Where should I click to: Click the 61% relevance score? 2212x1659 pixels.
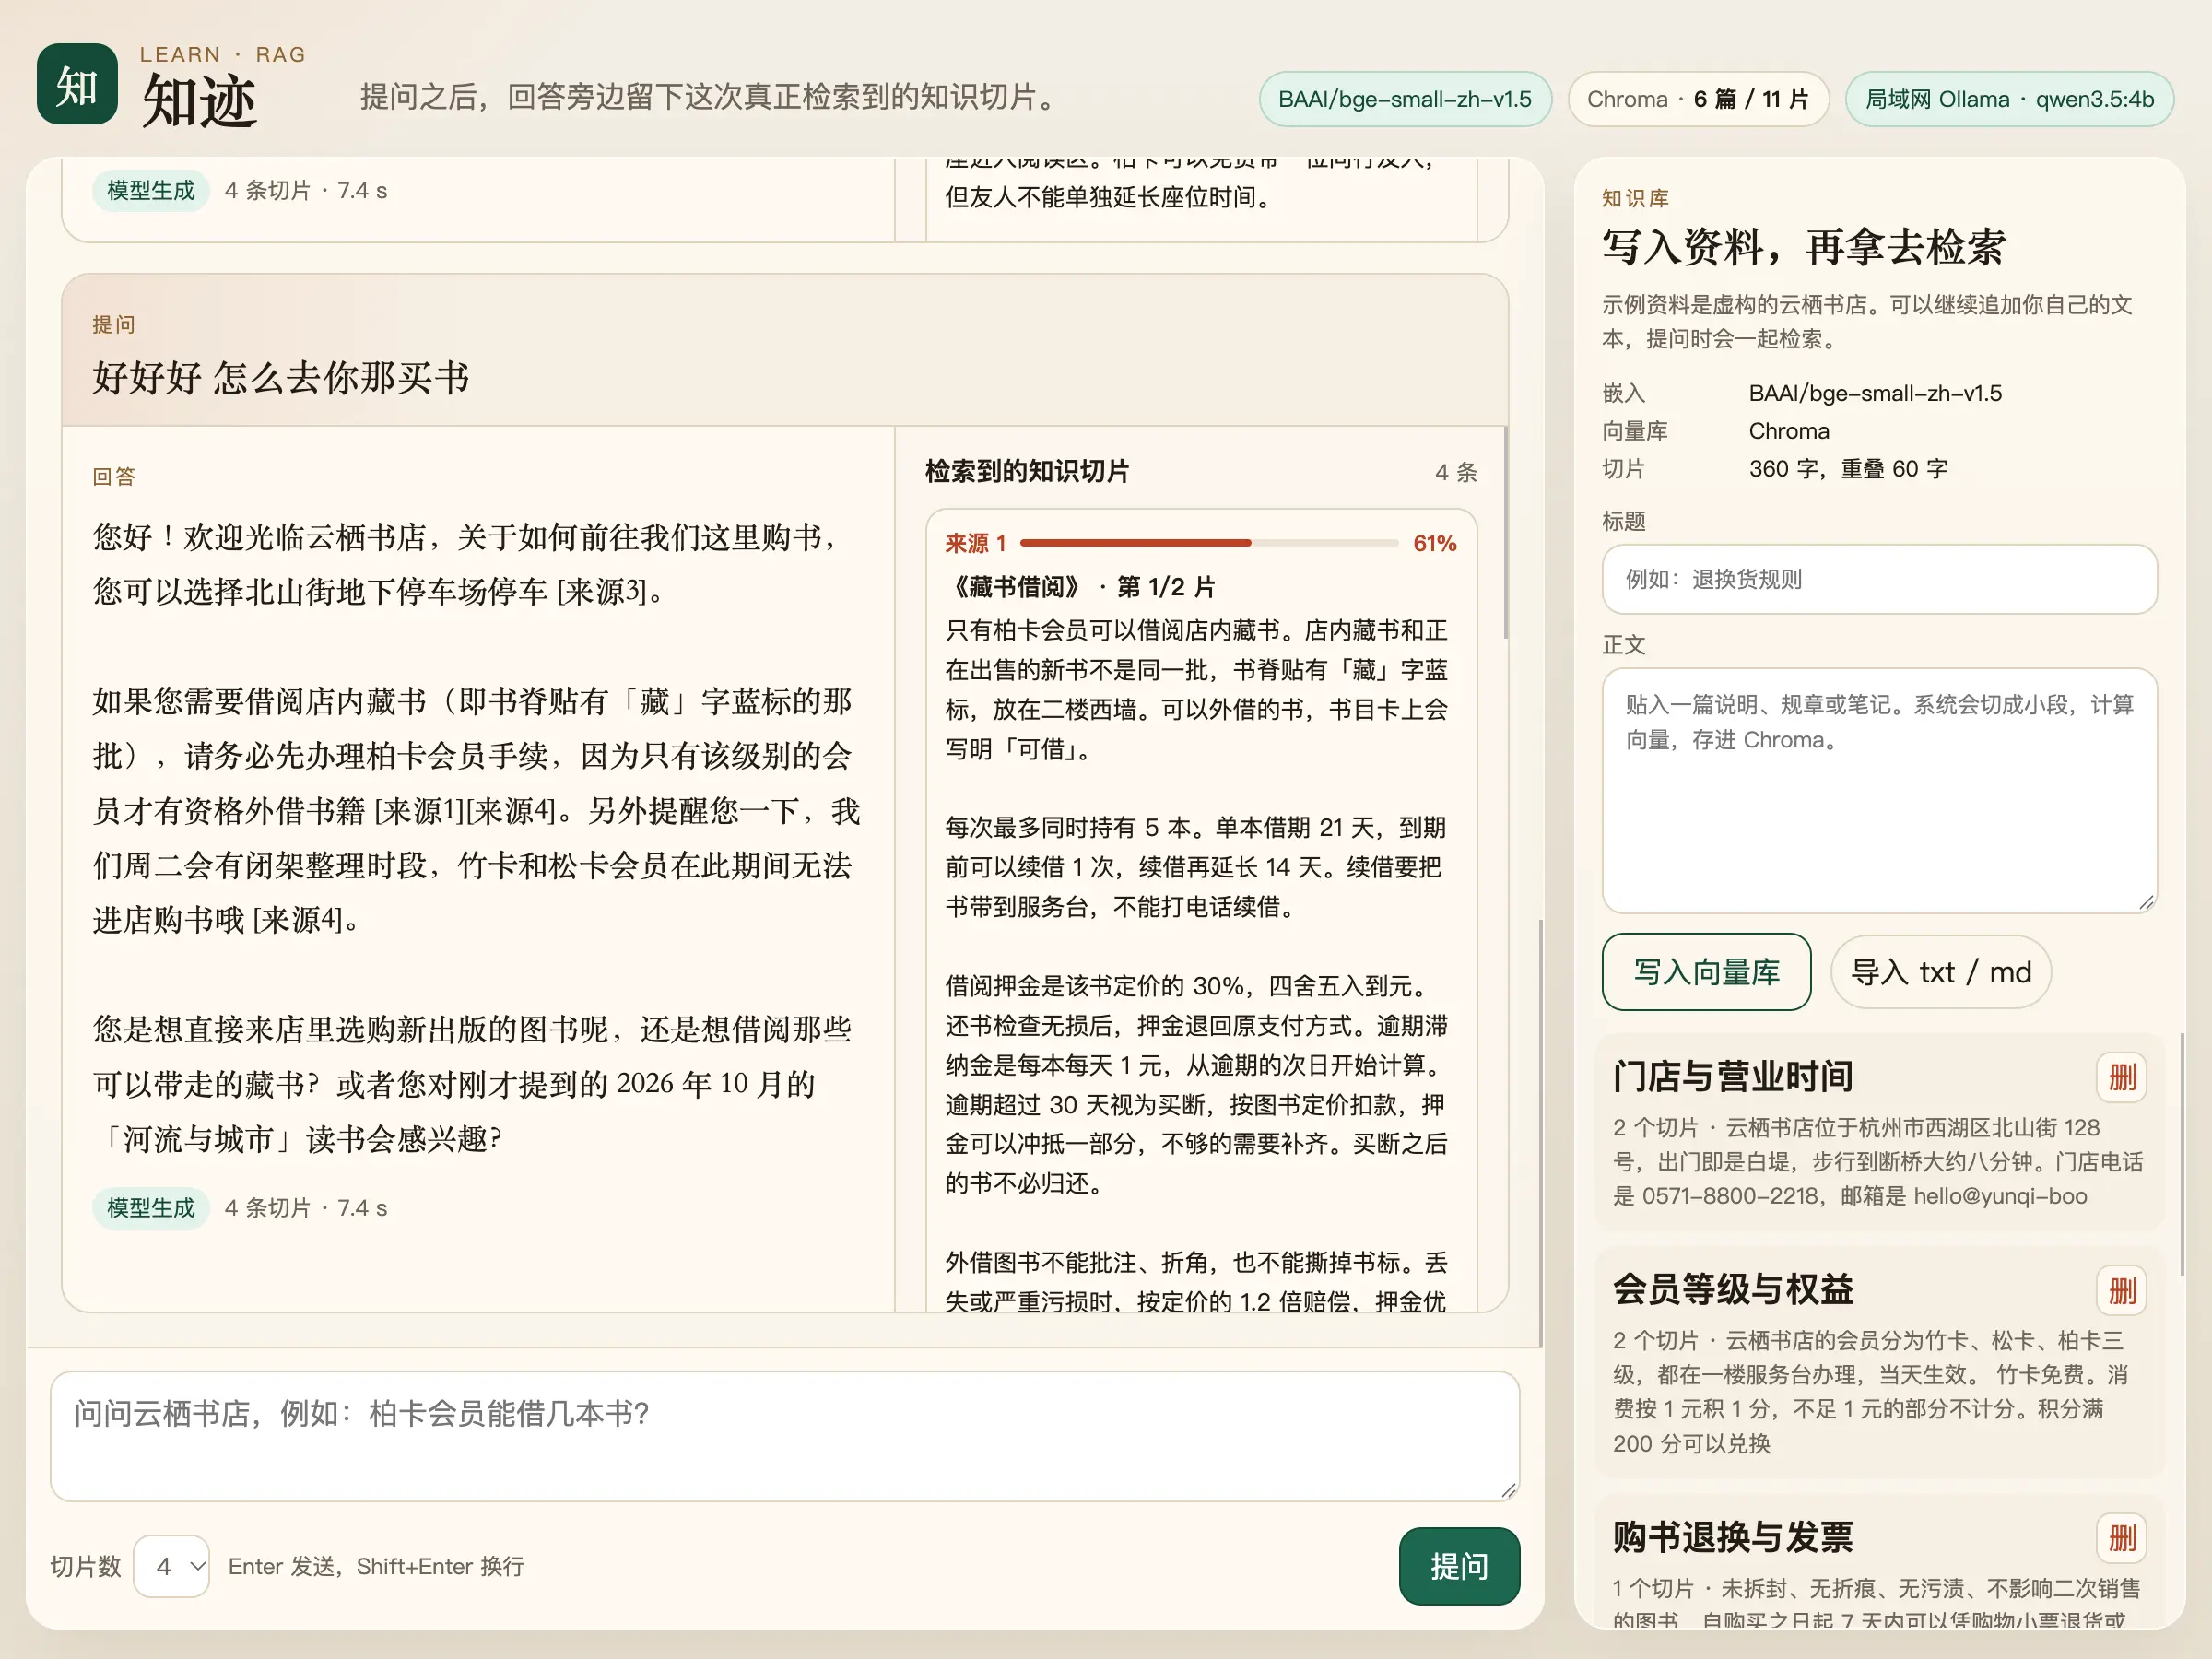coord(1434,543)
